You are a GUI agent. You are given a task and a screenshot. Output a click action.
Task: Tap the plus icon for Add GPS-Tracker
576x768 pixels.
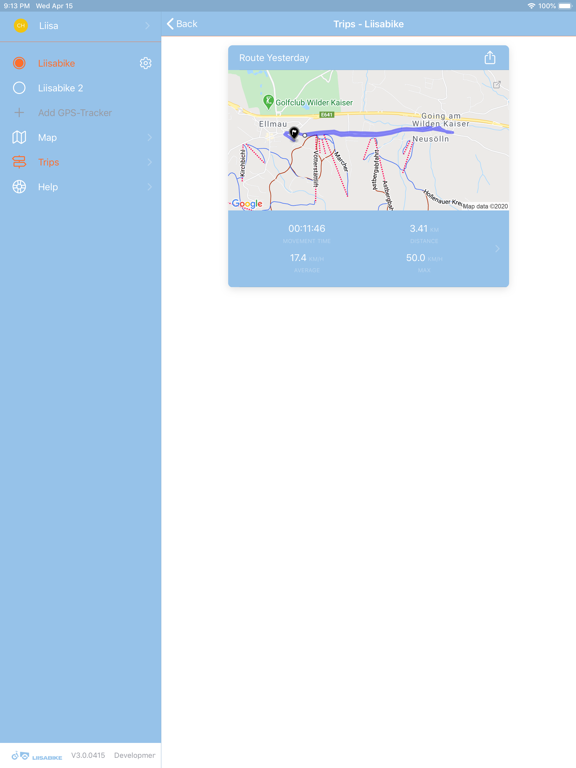pos(19,113)
